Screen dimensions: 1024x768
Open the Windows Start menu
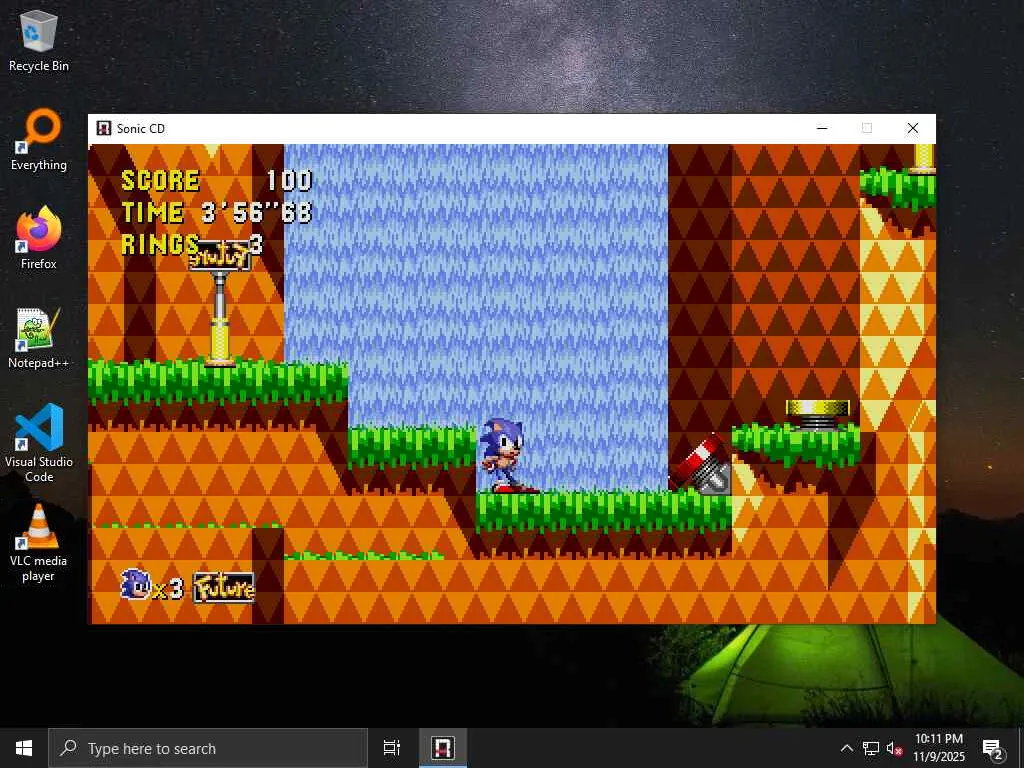(x=24, y=748)
